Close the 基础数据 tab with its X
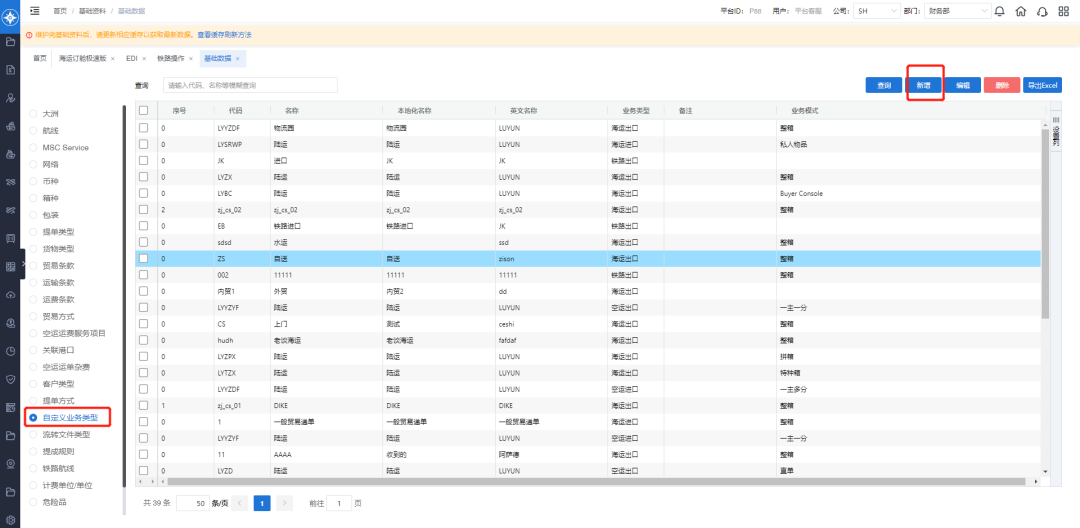 click(x=237, y=59)
